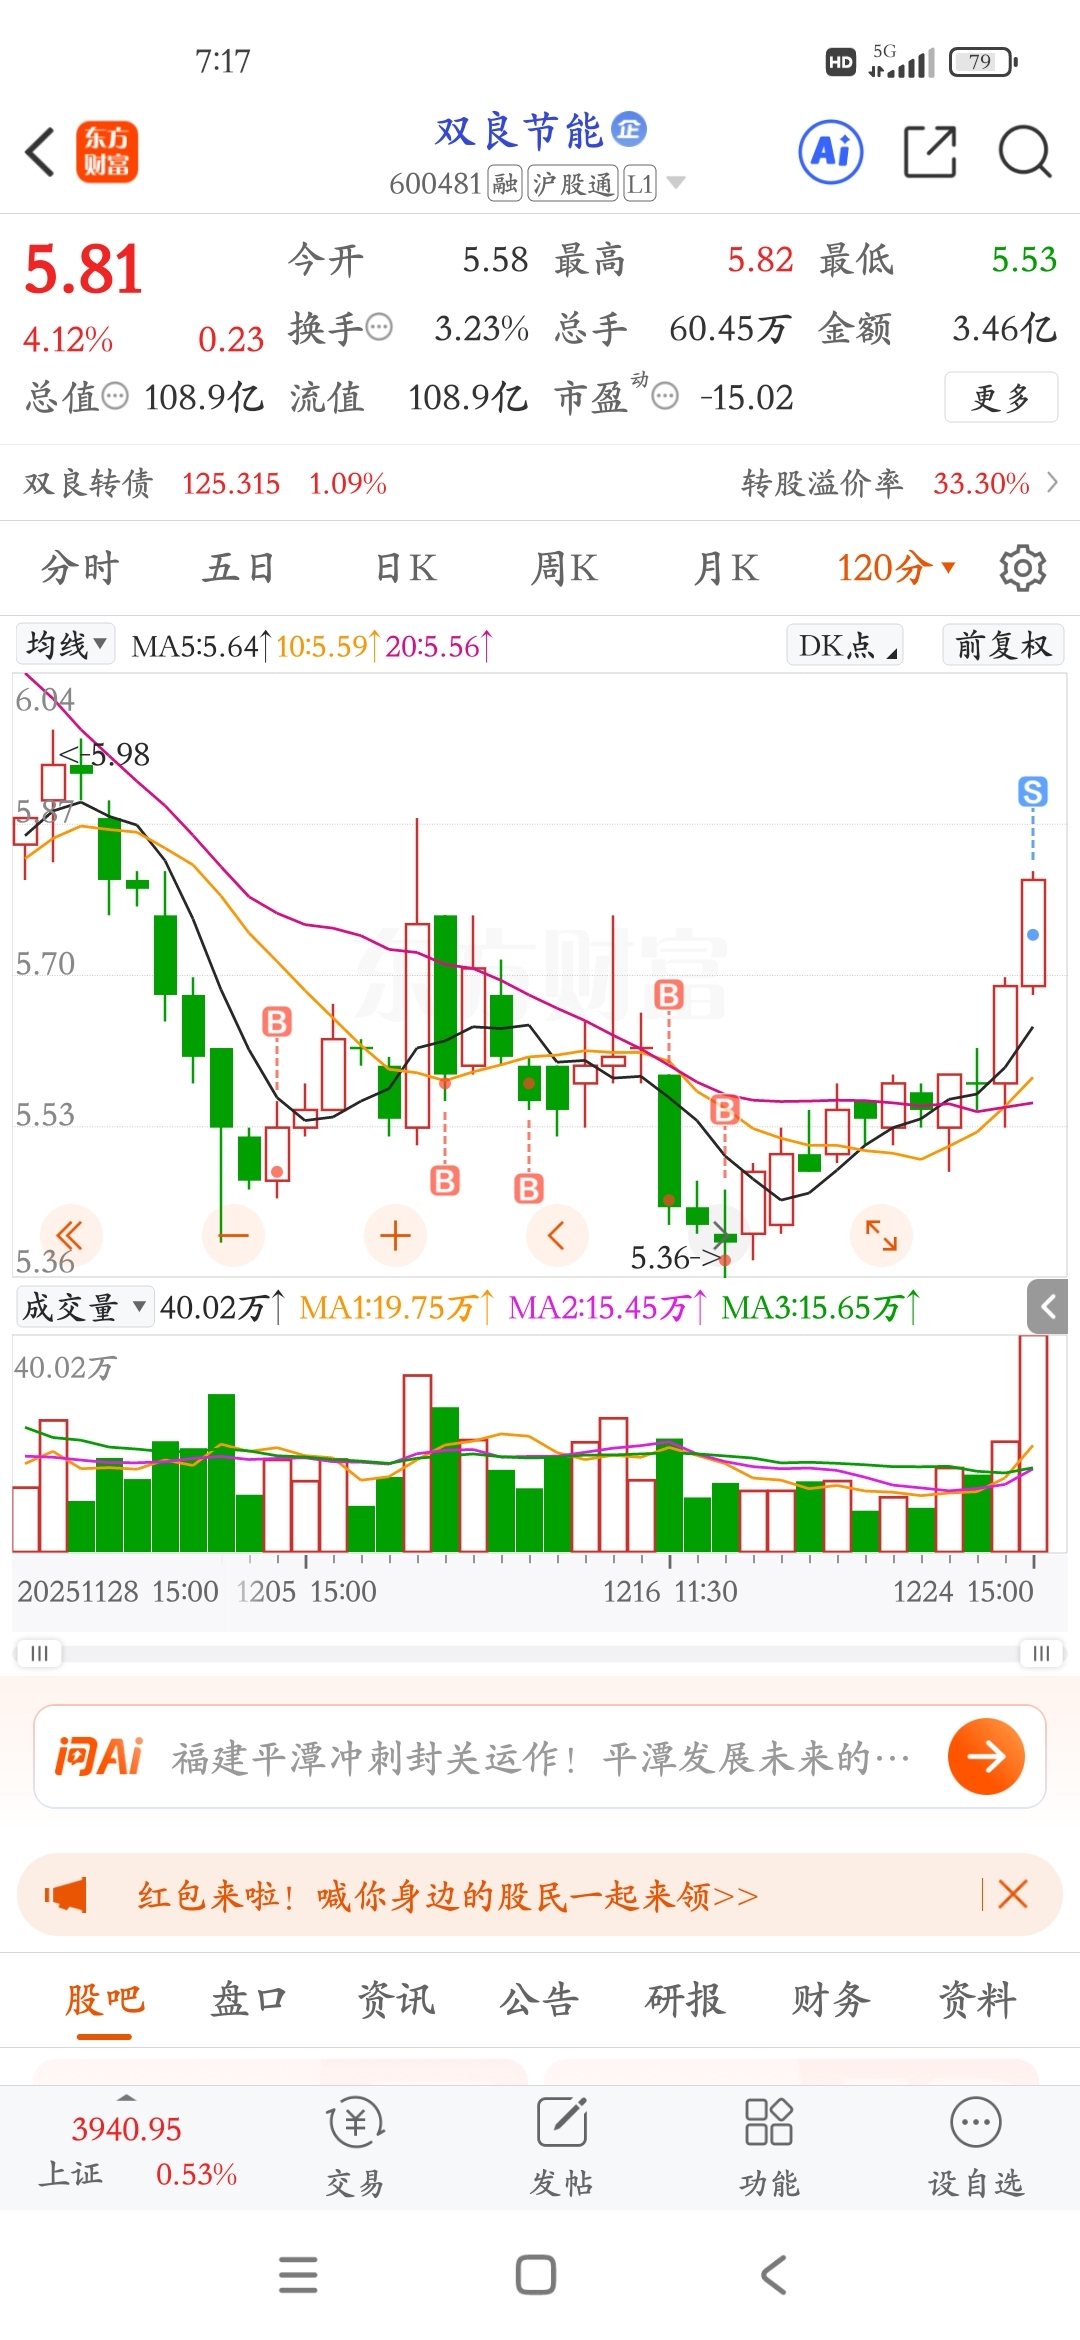Tap the 企 badge beside stock name
The height and width of the screenshot is (2340, 1080).
(x=629, y=129)
